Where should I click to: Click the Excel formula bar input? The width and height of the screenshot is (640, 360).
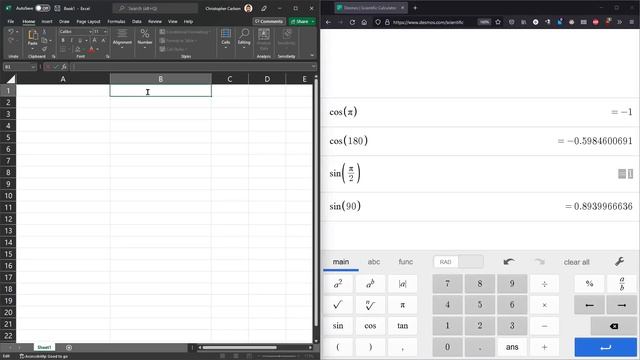pos(192,67)
